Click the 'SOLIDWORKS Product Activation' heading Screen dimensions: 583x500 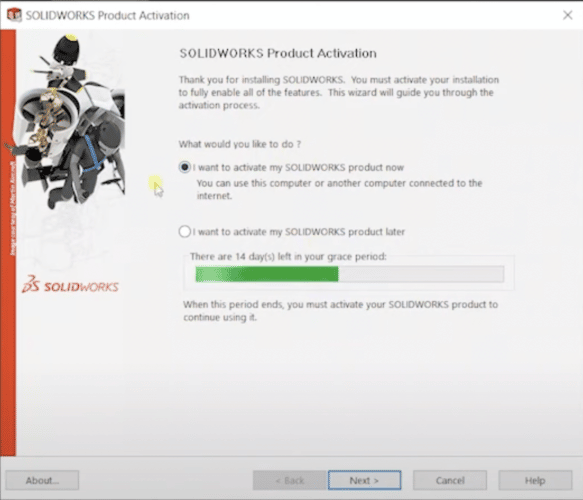(278, 53)
